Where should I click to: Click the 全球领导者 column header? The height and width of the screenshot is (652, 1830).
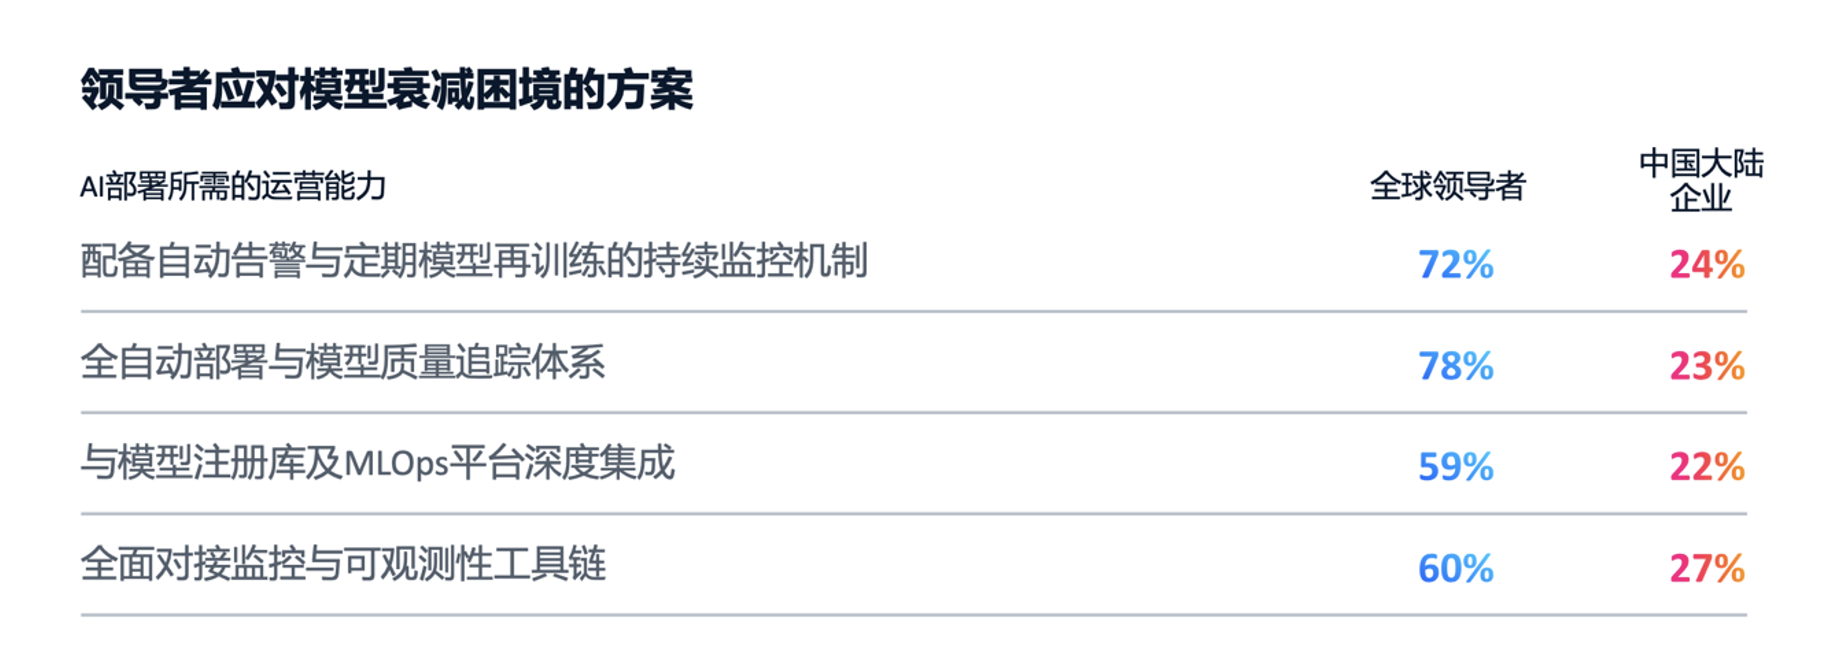[1447, 186]
